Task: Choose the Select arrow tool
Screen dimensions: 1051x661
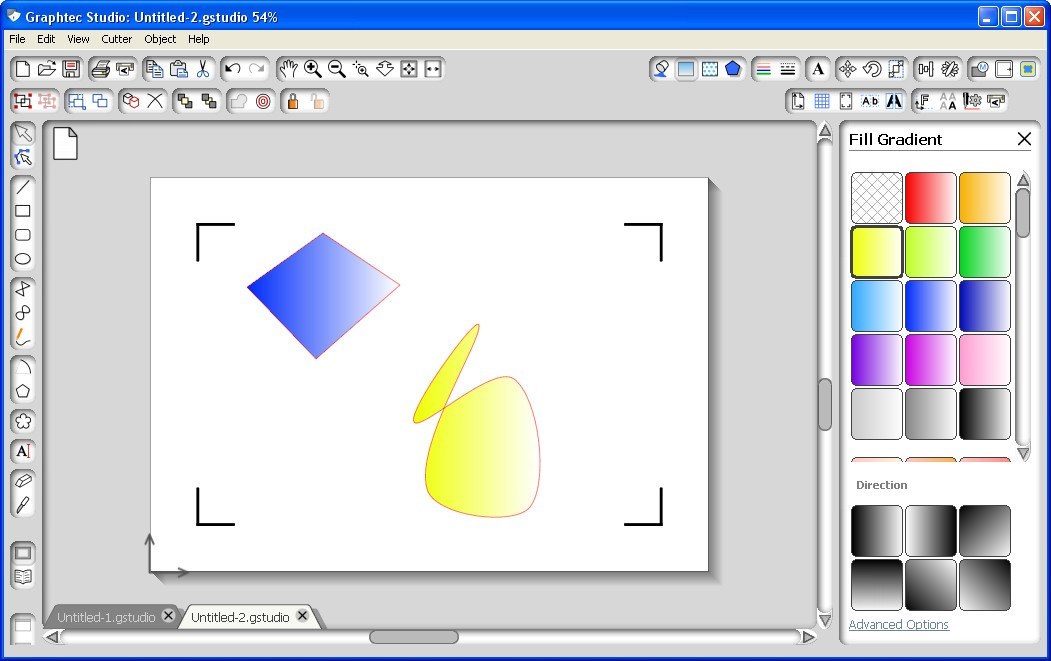Action: pos(23,133)
